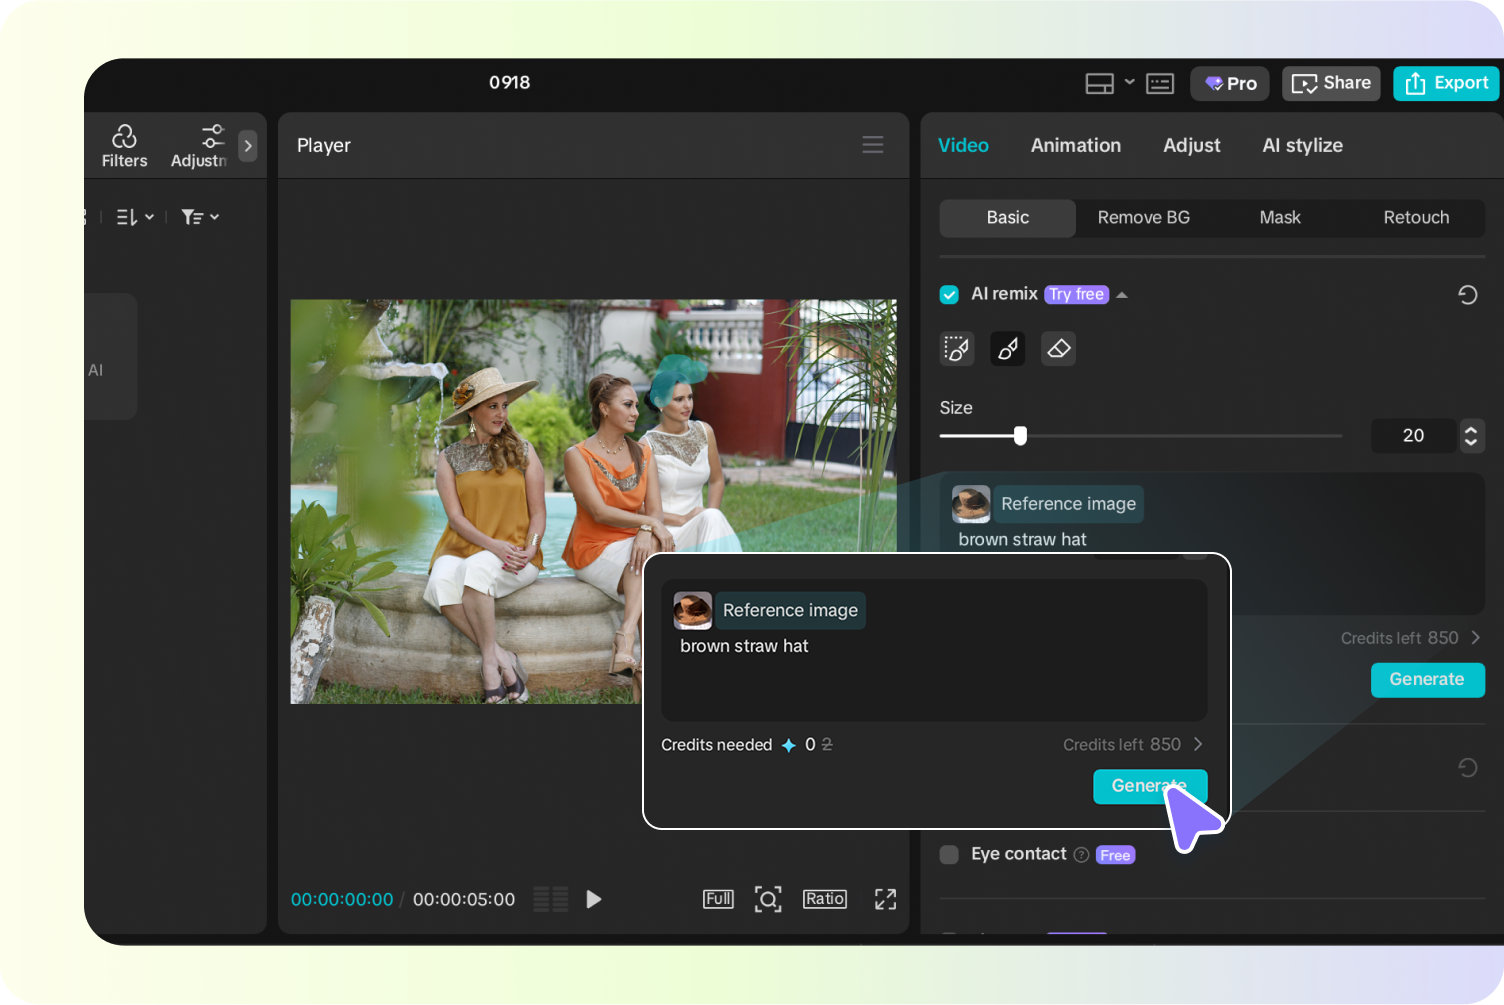1504x1005 pixels.
Task: Click the Generate button in popup
Action: [x=1150, y=787]
